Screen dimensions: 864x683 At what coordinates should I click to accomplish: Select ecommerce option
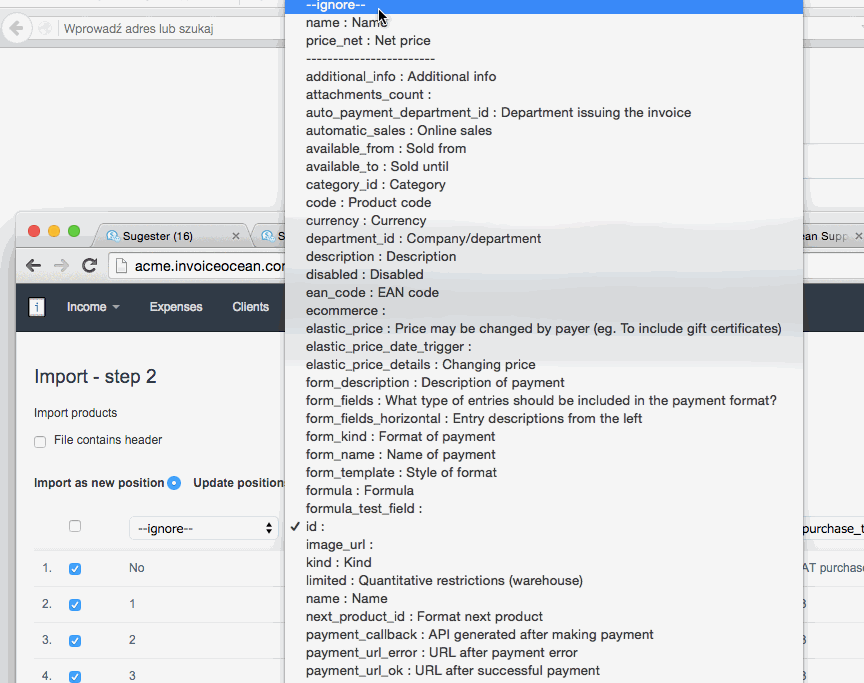point(544,311)
